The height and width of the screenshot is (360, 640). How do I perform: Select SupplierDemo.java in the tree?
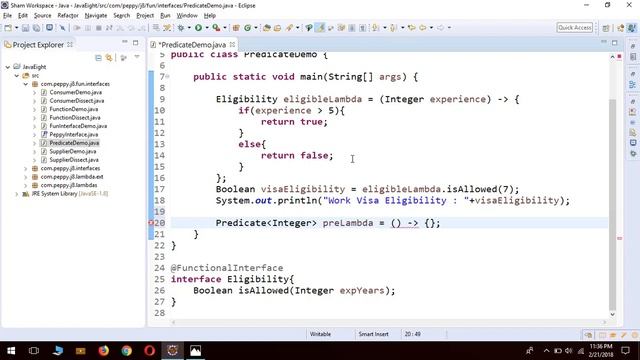[x=73, y=151]
